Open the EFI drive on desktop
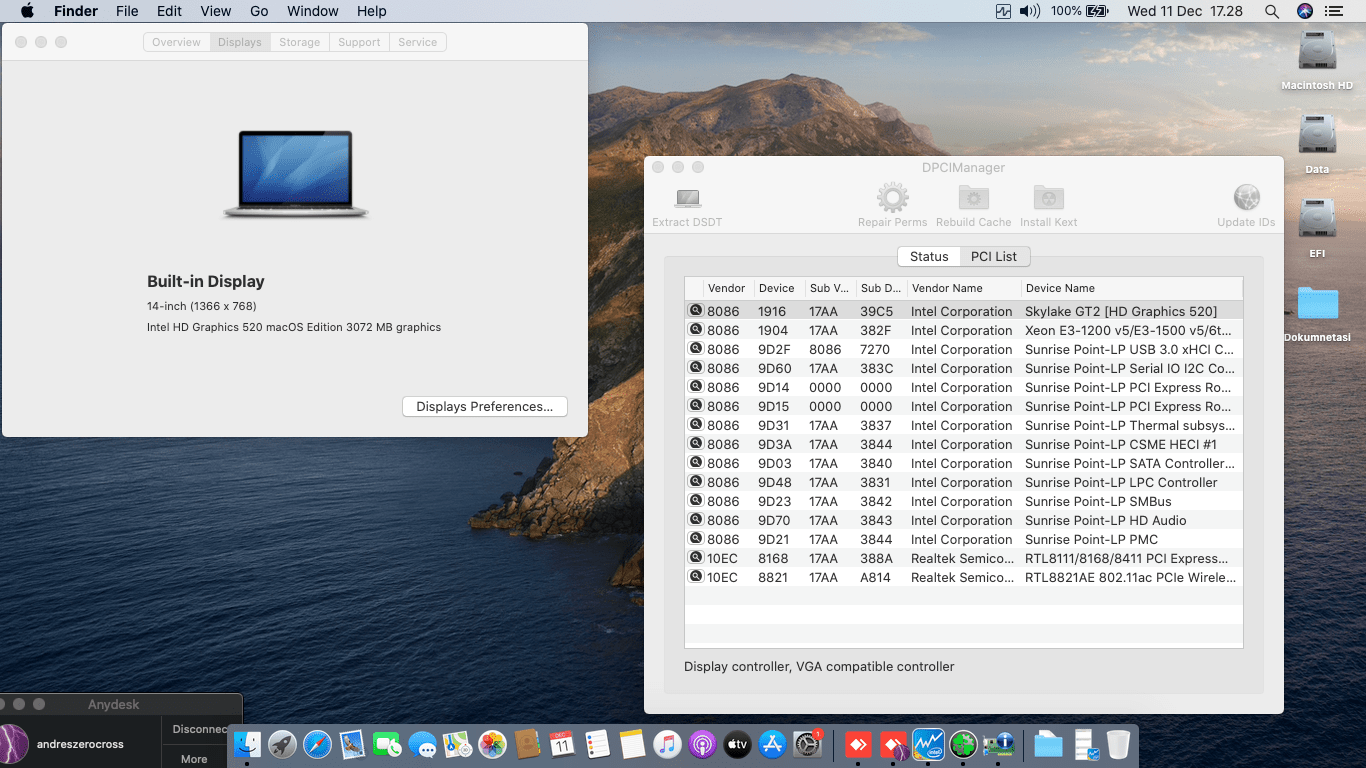Image resolution: width=1366 pixels, height=768 pixels. pyautogui.click(x=1317, y=219)
